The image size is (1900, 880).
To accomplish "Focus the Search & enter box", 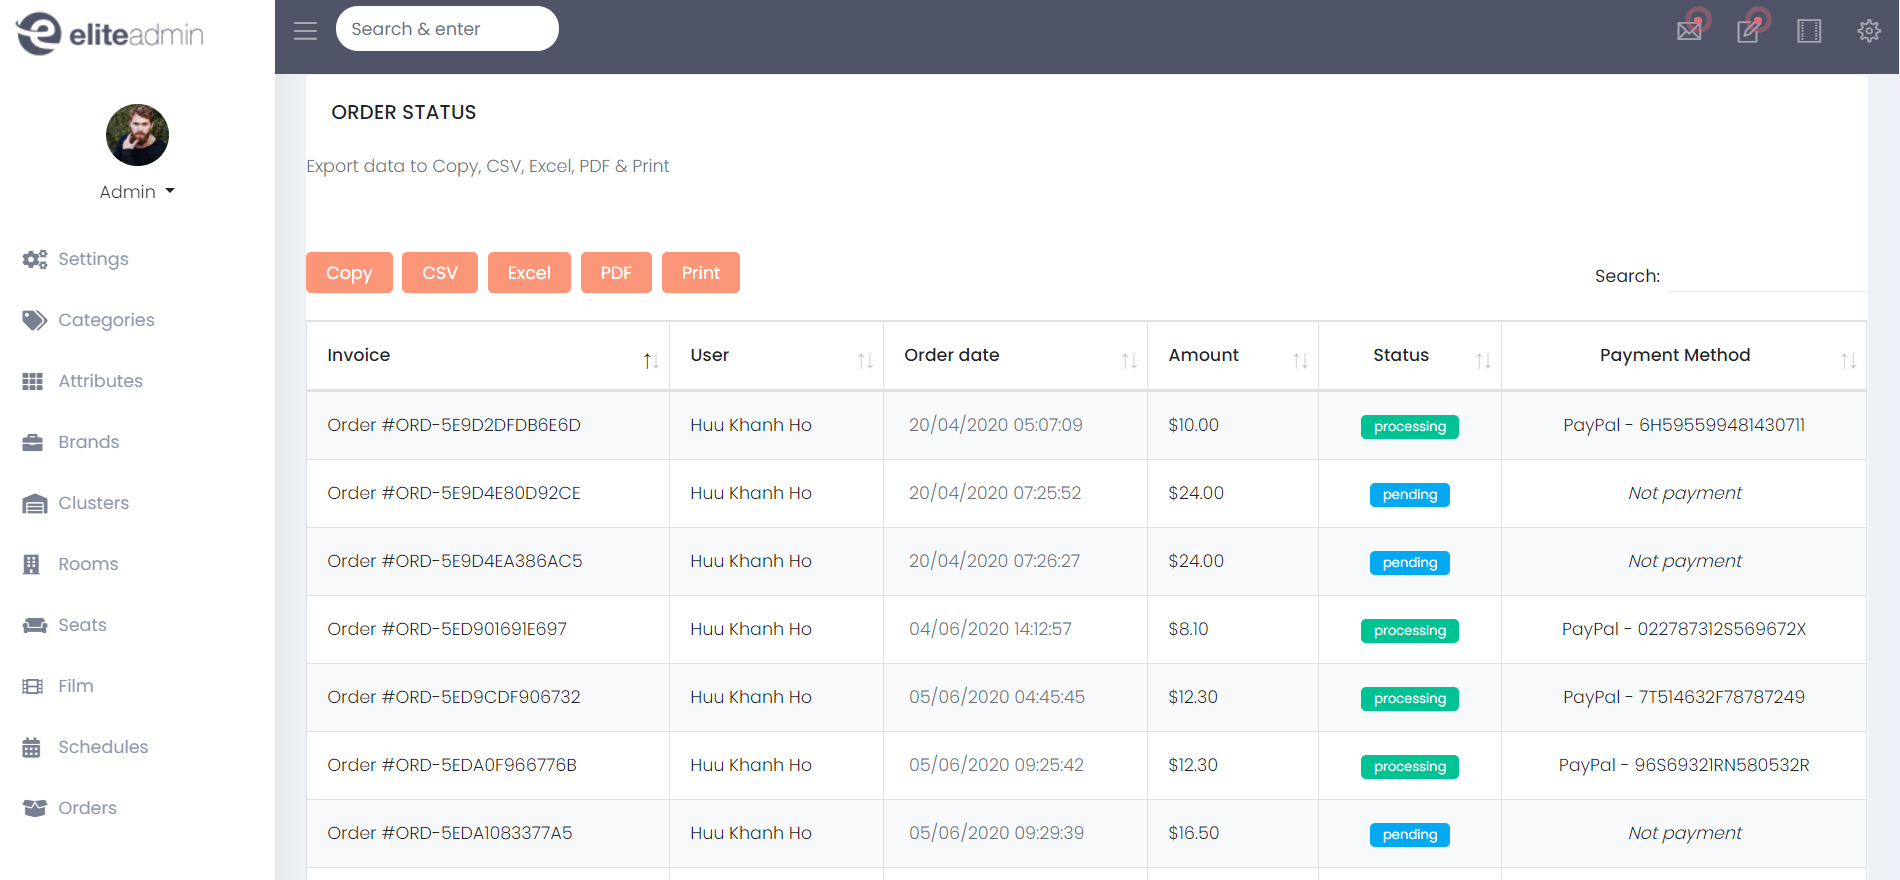I will (447, 29).
